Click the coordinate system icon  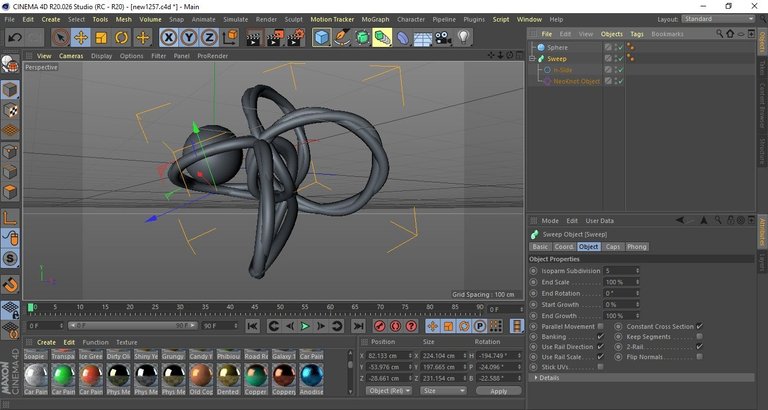(x=230, y=37)
